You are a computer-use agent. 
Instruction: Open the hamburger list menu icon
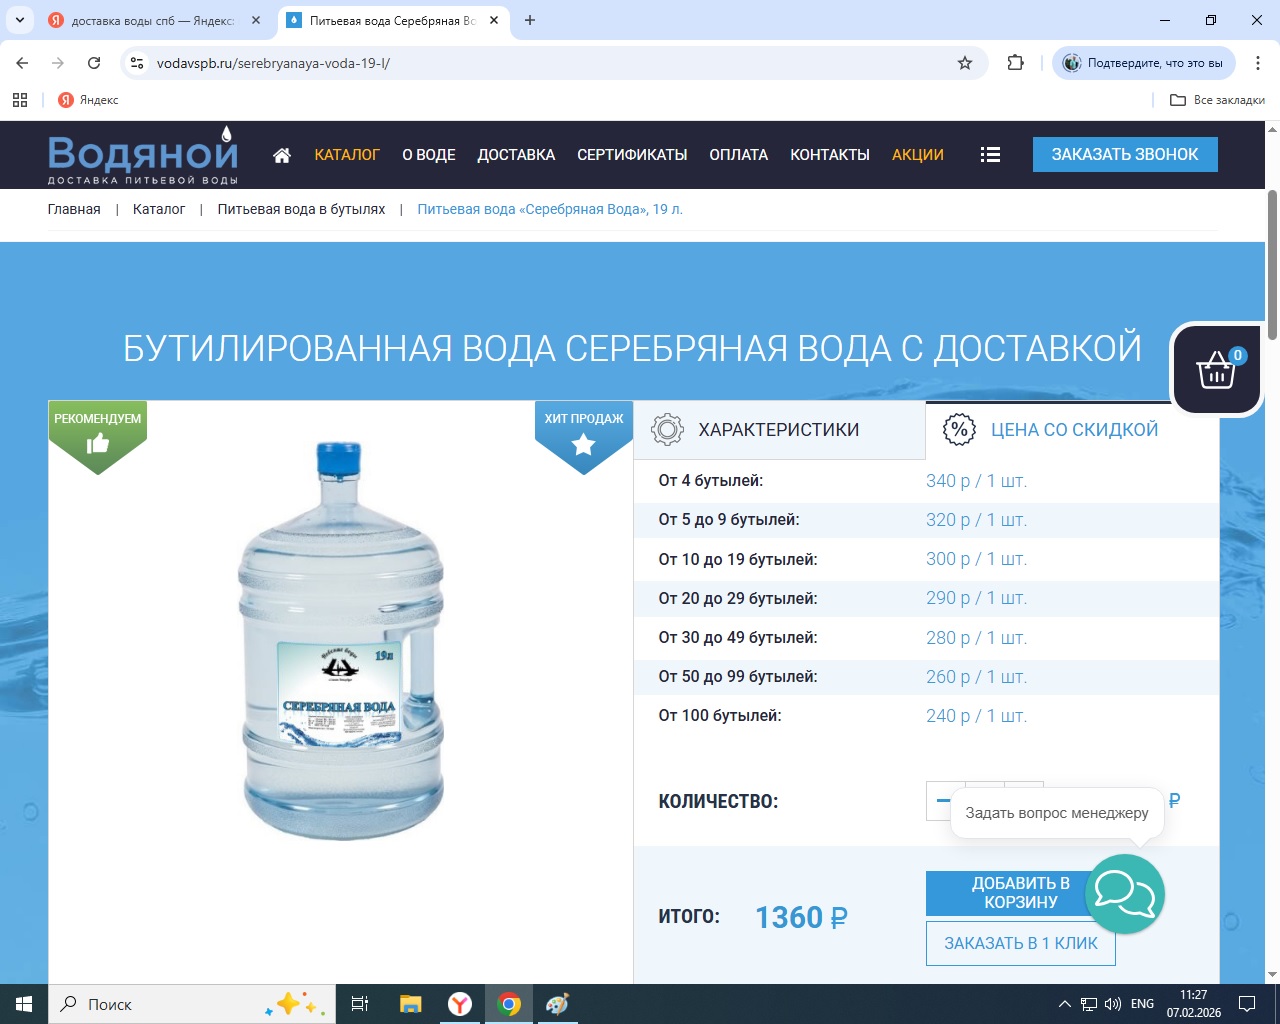[x=990, y=155]
